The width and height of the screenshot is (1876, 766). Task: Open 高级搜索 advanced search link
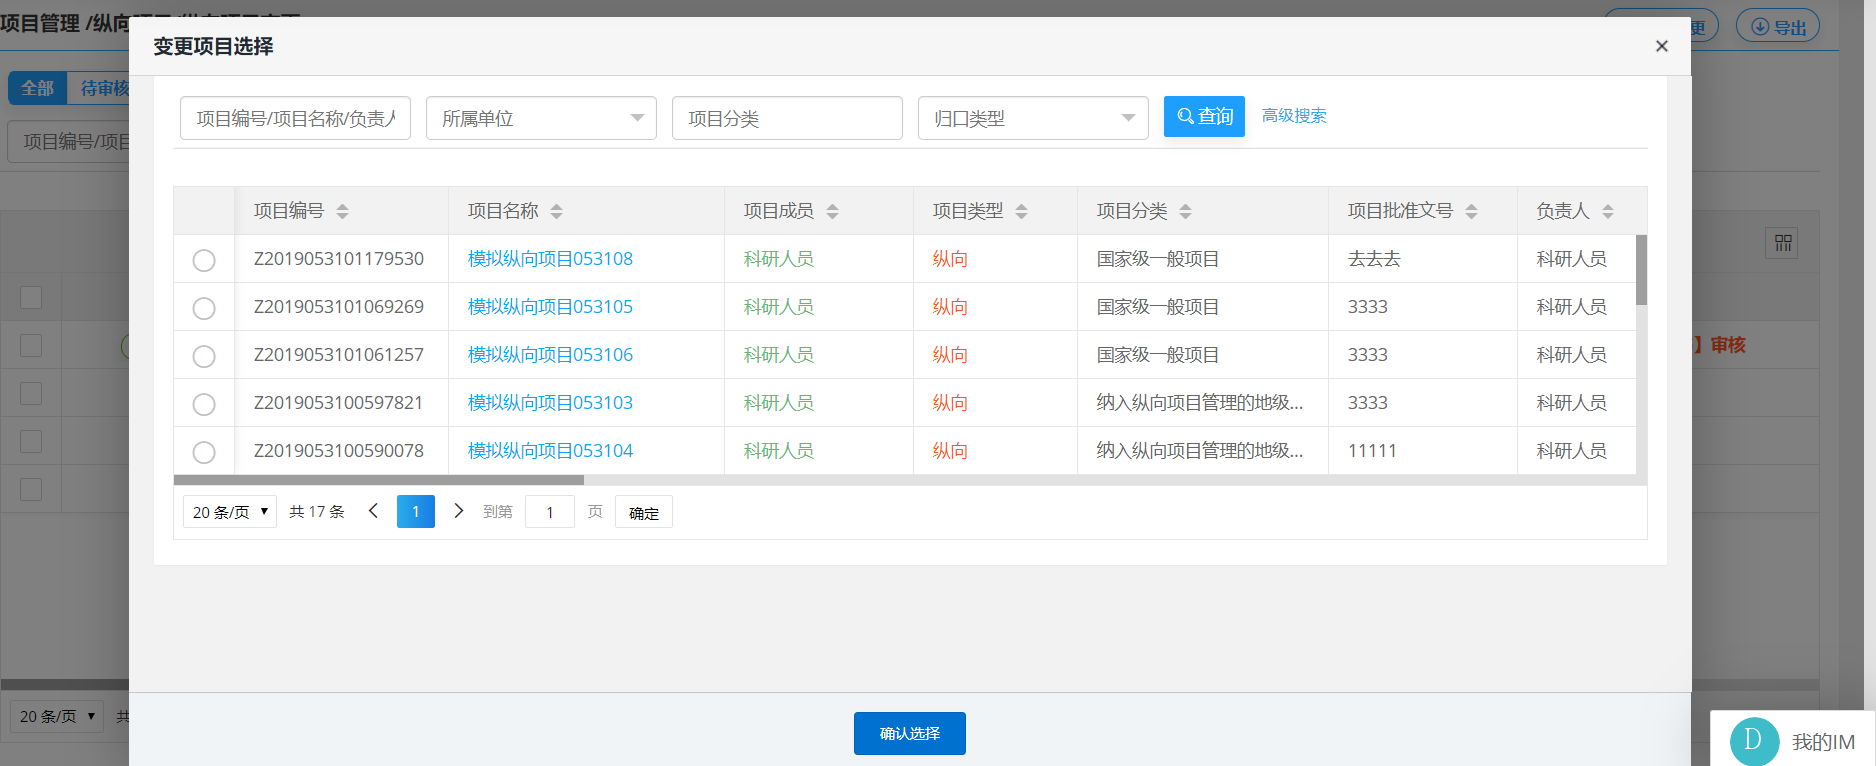(1294, 116)
